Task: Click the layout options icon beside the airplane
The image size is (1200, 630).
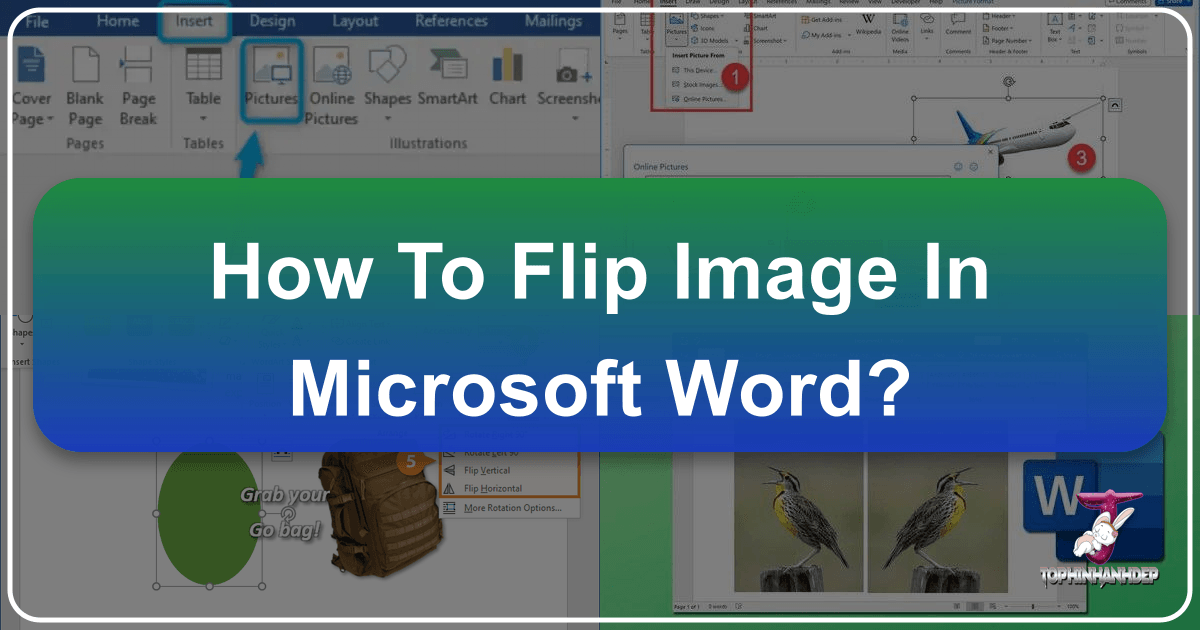Action: [x=1116, y=105]
